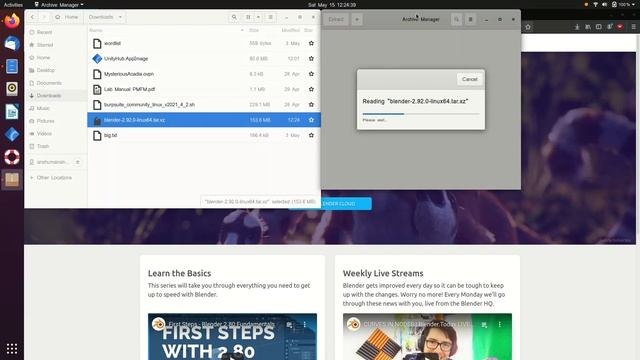The height and width of the screenshot is (360, 640).
Task: Select the MysteriousAcadia.ovpn file
Action: [204, 74]
